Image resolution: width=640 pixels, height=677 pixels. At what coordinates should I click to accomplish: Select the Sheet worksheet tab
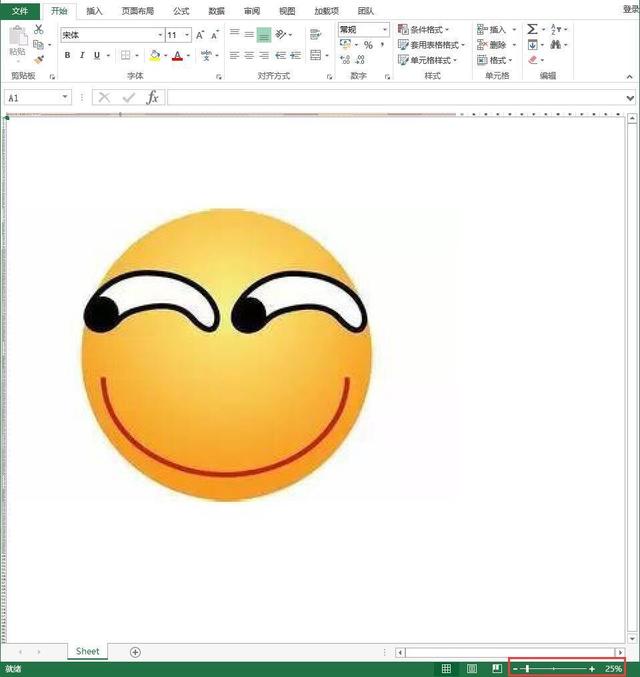click(87, 651)
